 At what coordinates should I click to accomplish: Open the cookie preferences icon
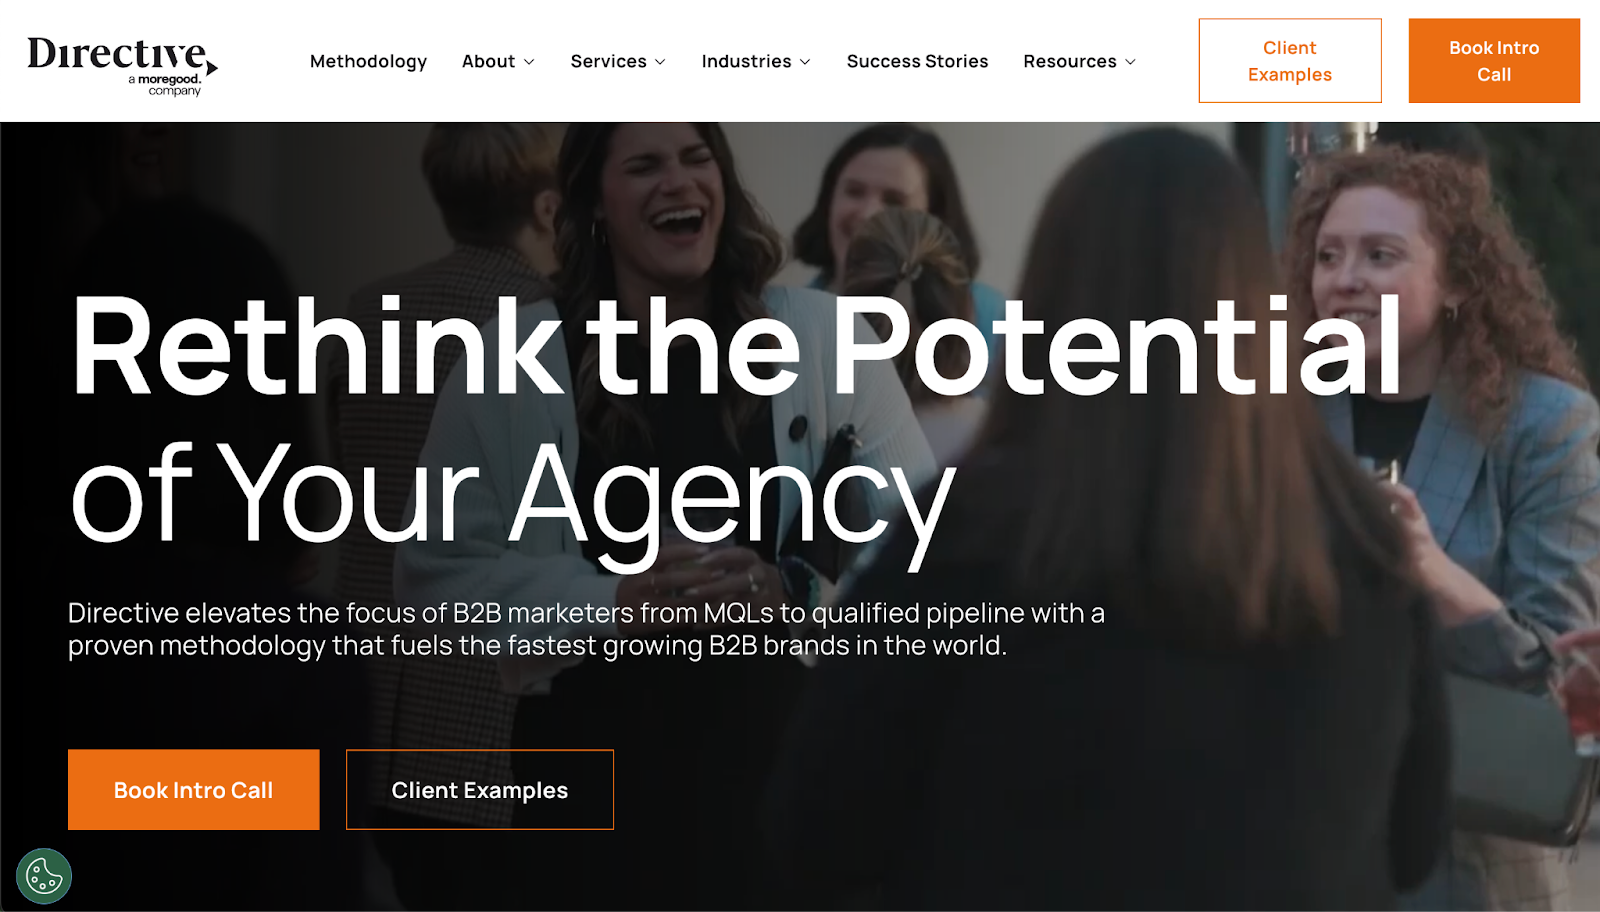44,876
